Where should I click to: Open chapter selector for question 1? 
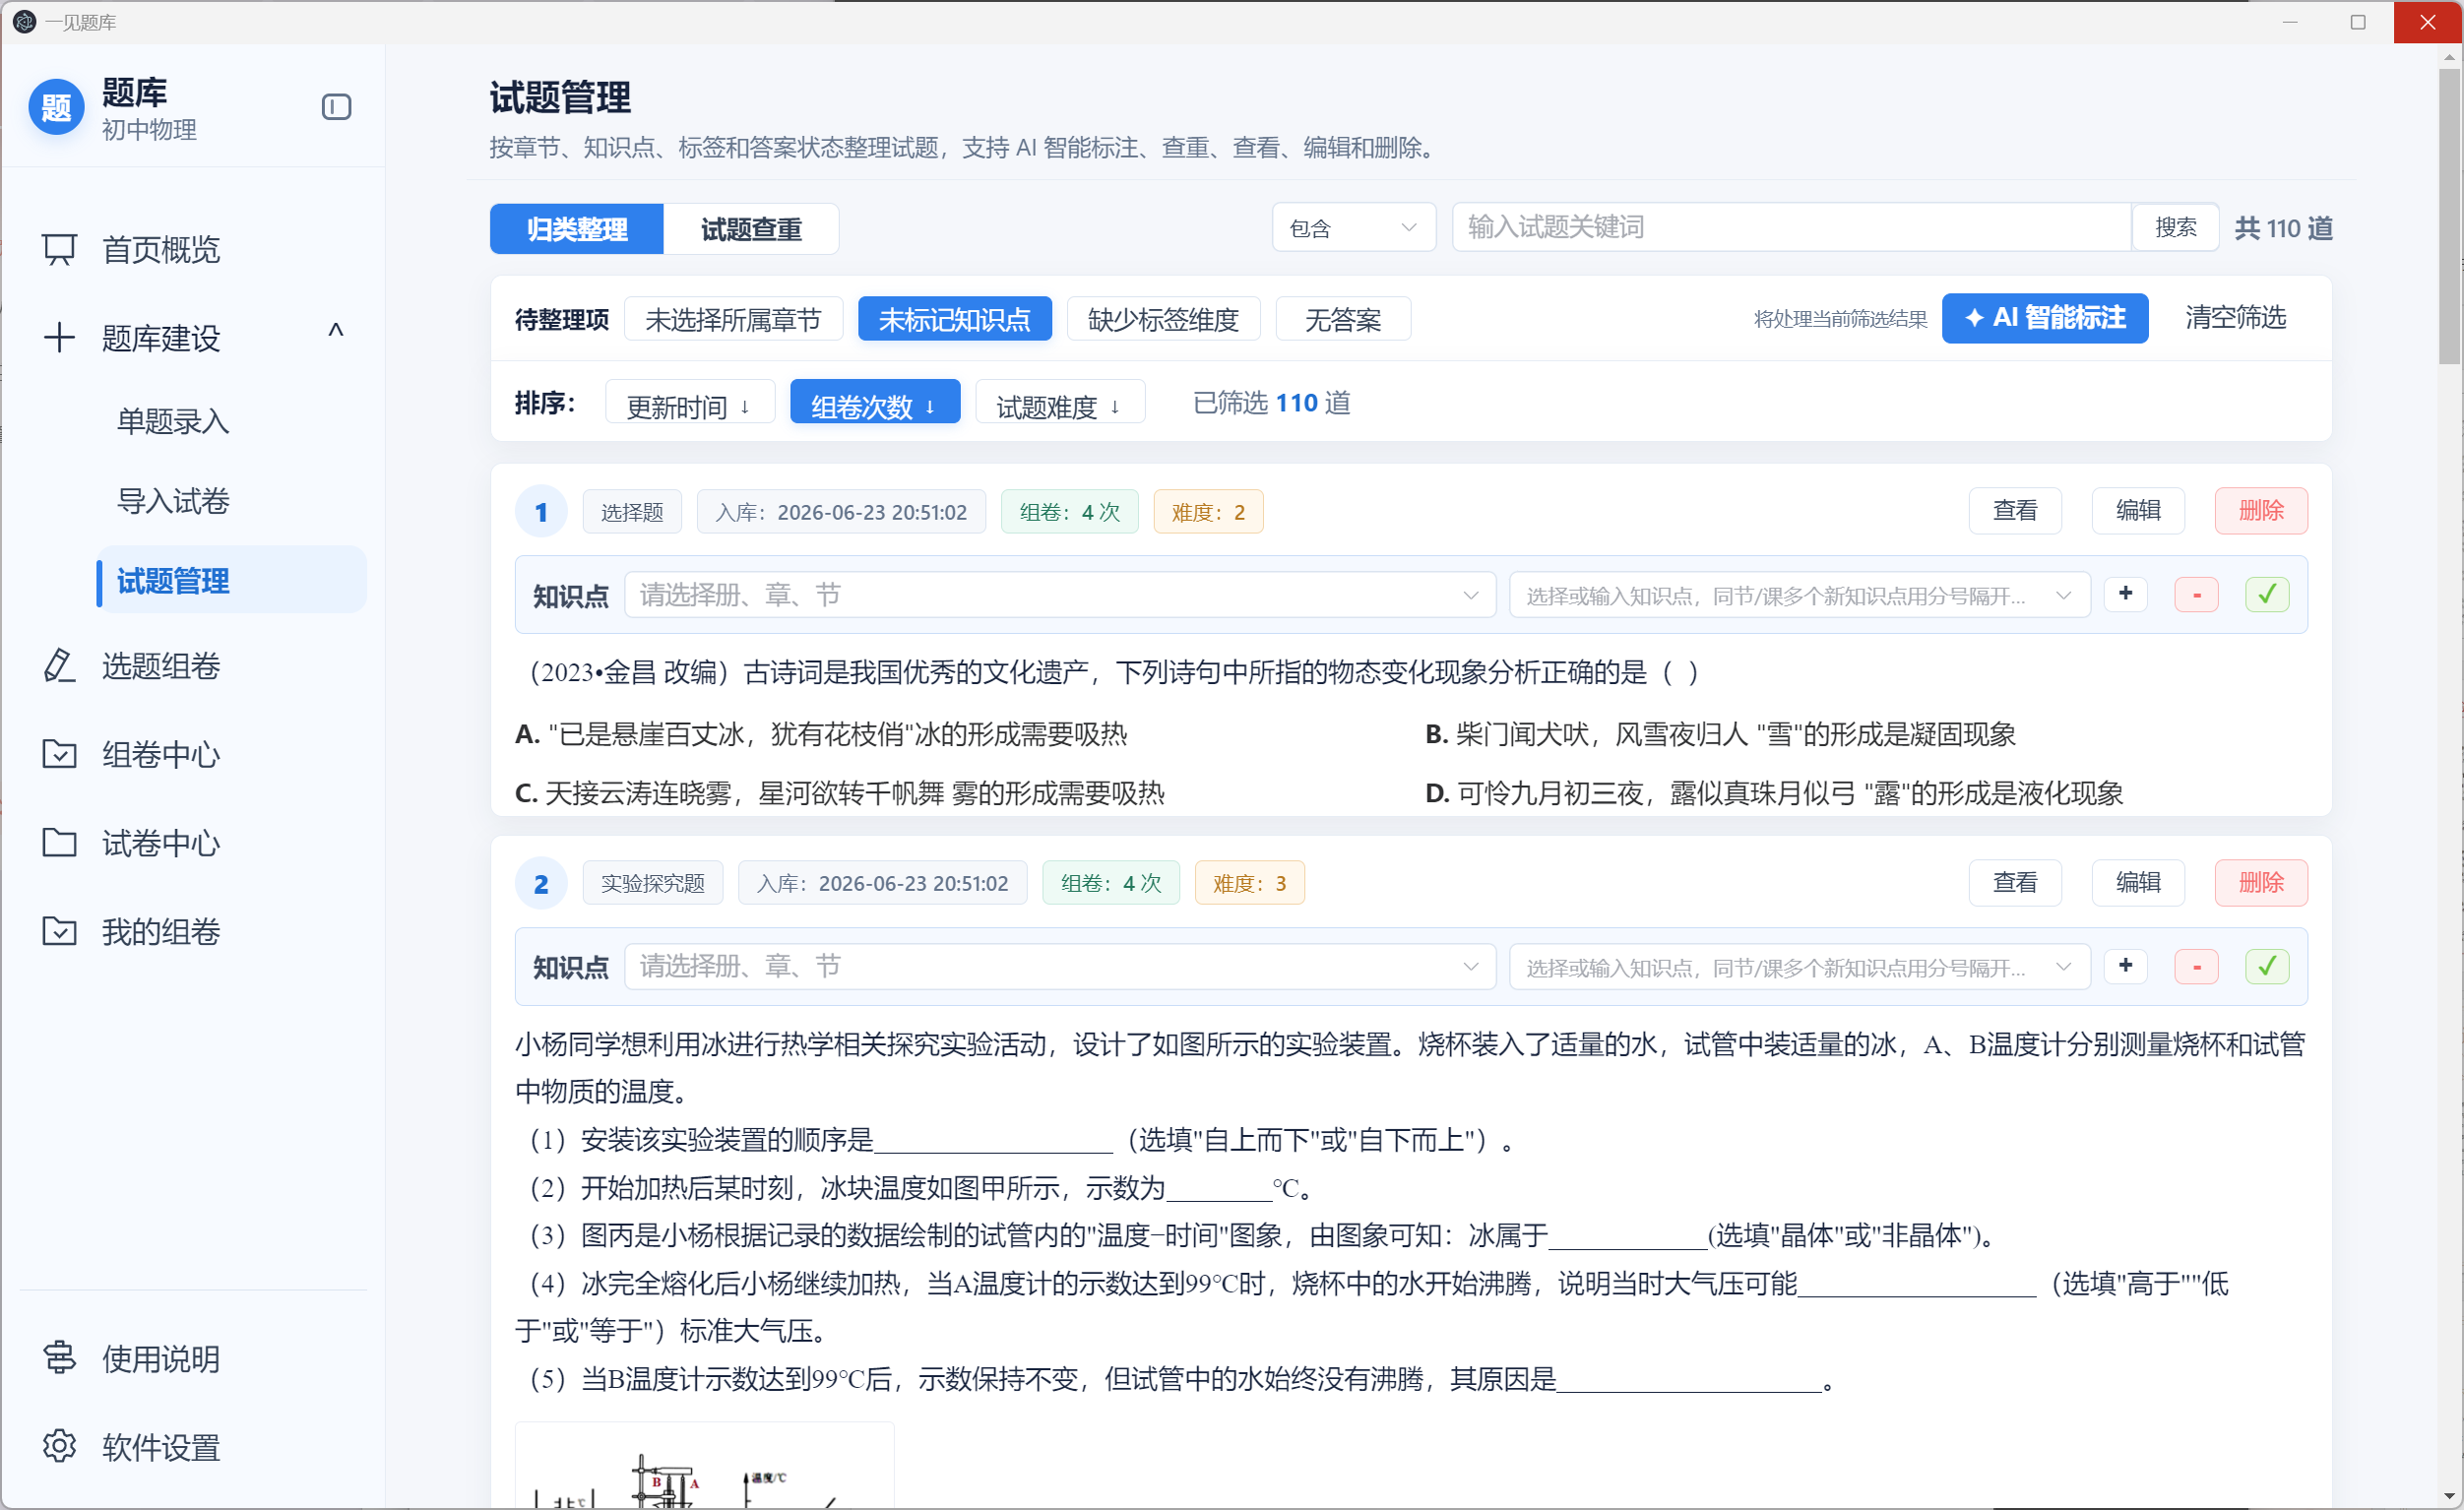click(x=1060, y=595)
